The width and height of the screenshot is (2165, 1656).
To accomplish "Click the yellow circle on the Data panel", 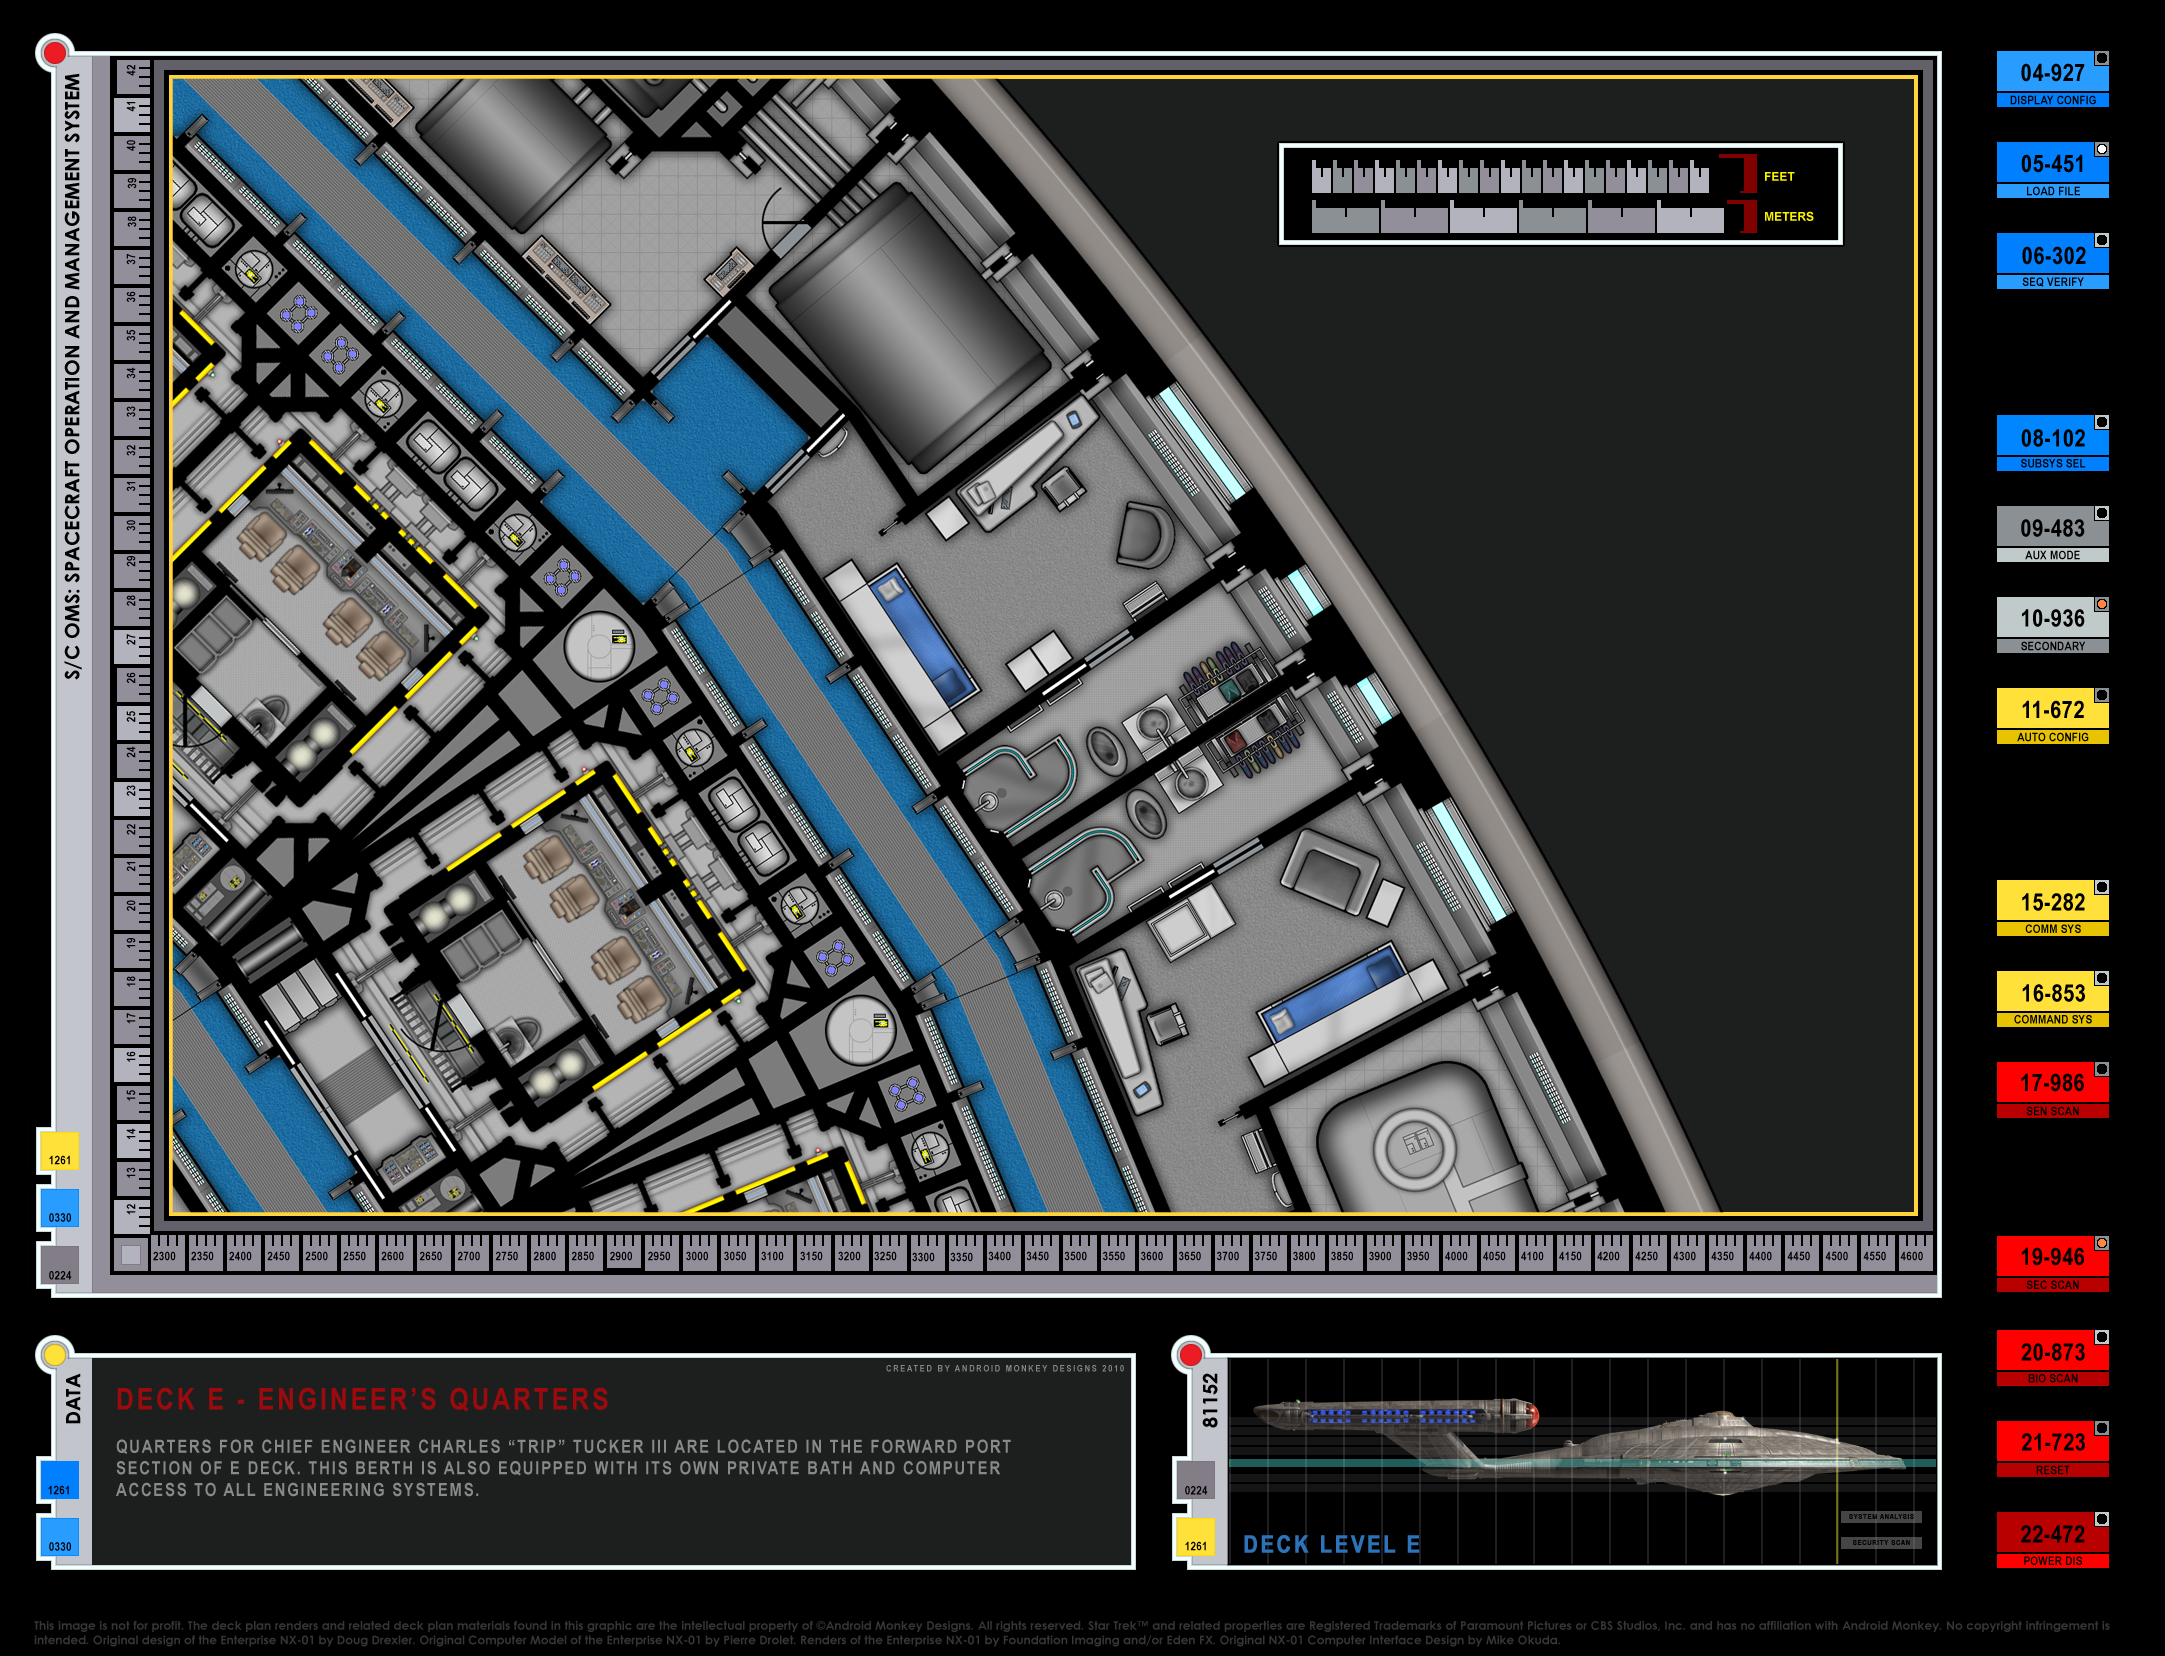I will tap(54, 1355).
